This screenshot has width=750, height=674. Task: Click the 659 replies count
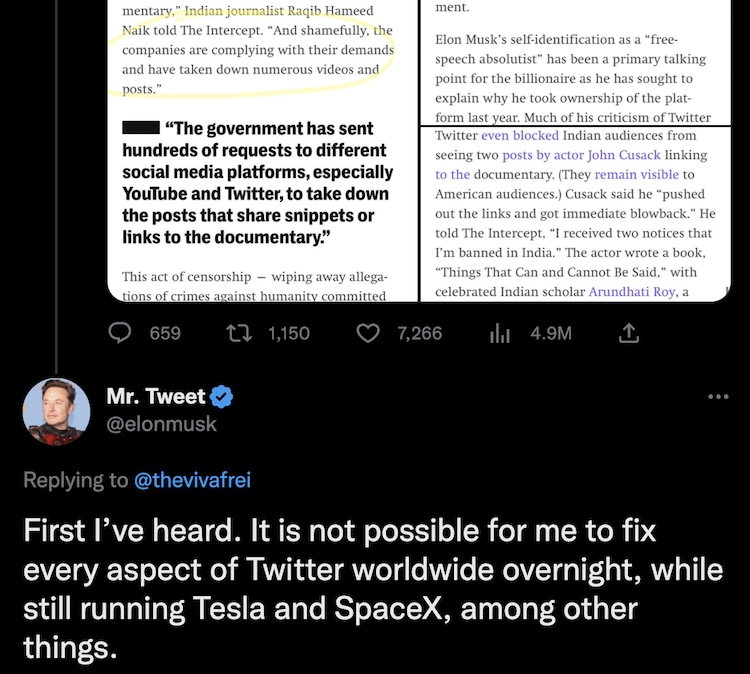tap(165, 333)
